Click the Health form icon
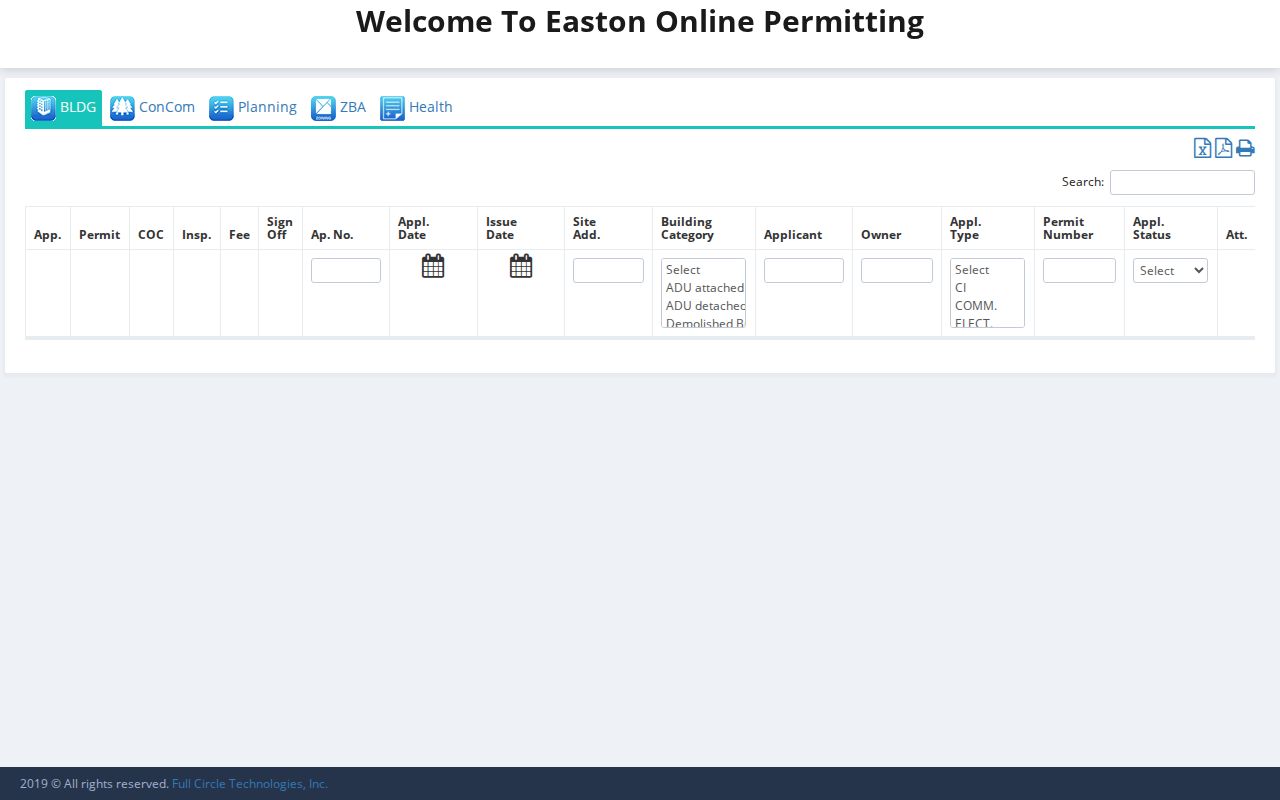 (392, 108)
